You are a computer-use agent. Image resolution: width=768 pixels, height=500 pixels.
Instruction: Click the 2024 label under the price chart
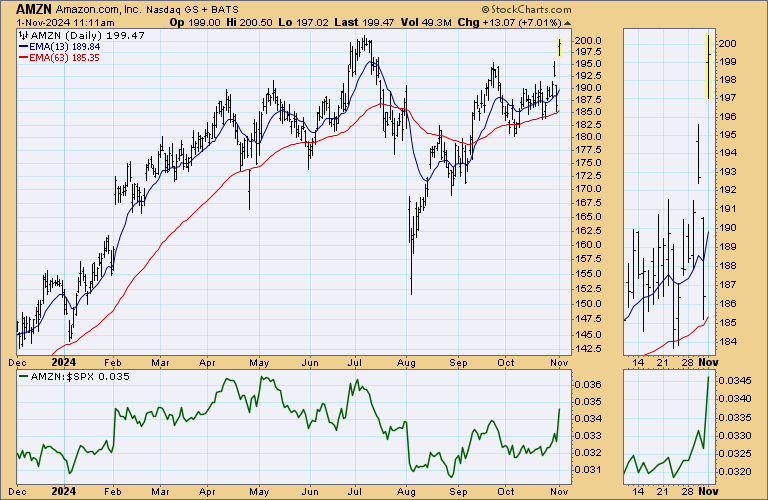(x=64, y=362)
